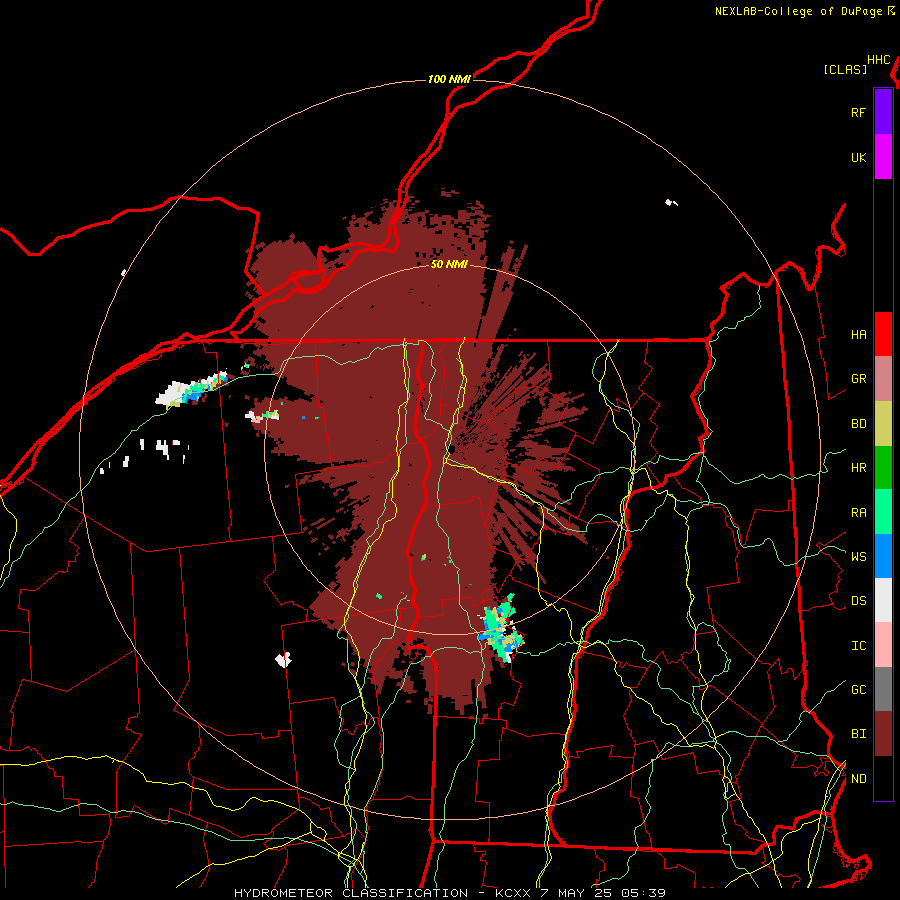Click the WS blue legend swatch
This screenshot has width=900, height=900.
[x=883, y=556]
